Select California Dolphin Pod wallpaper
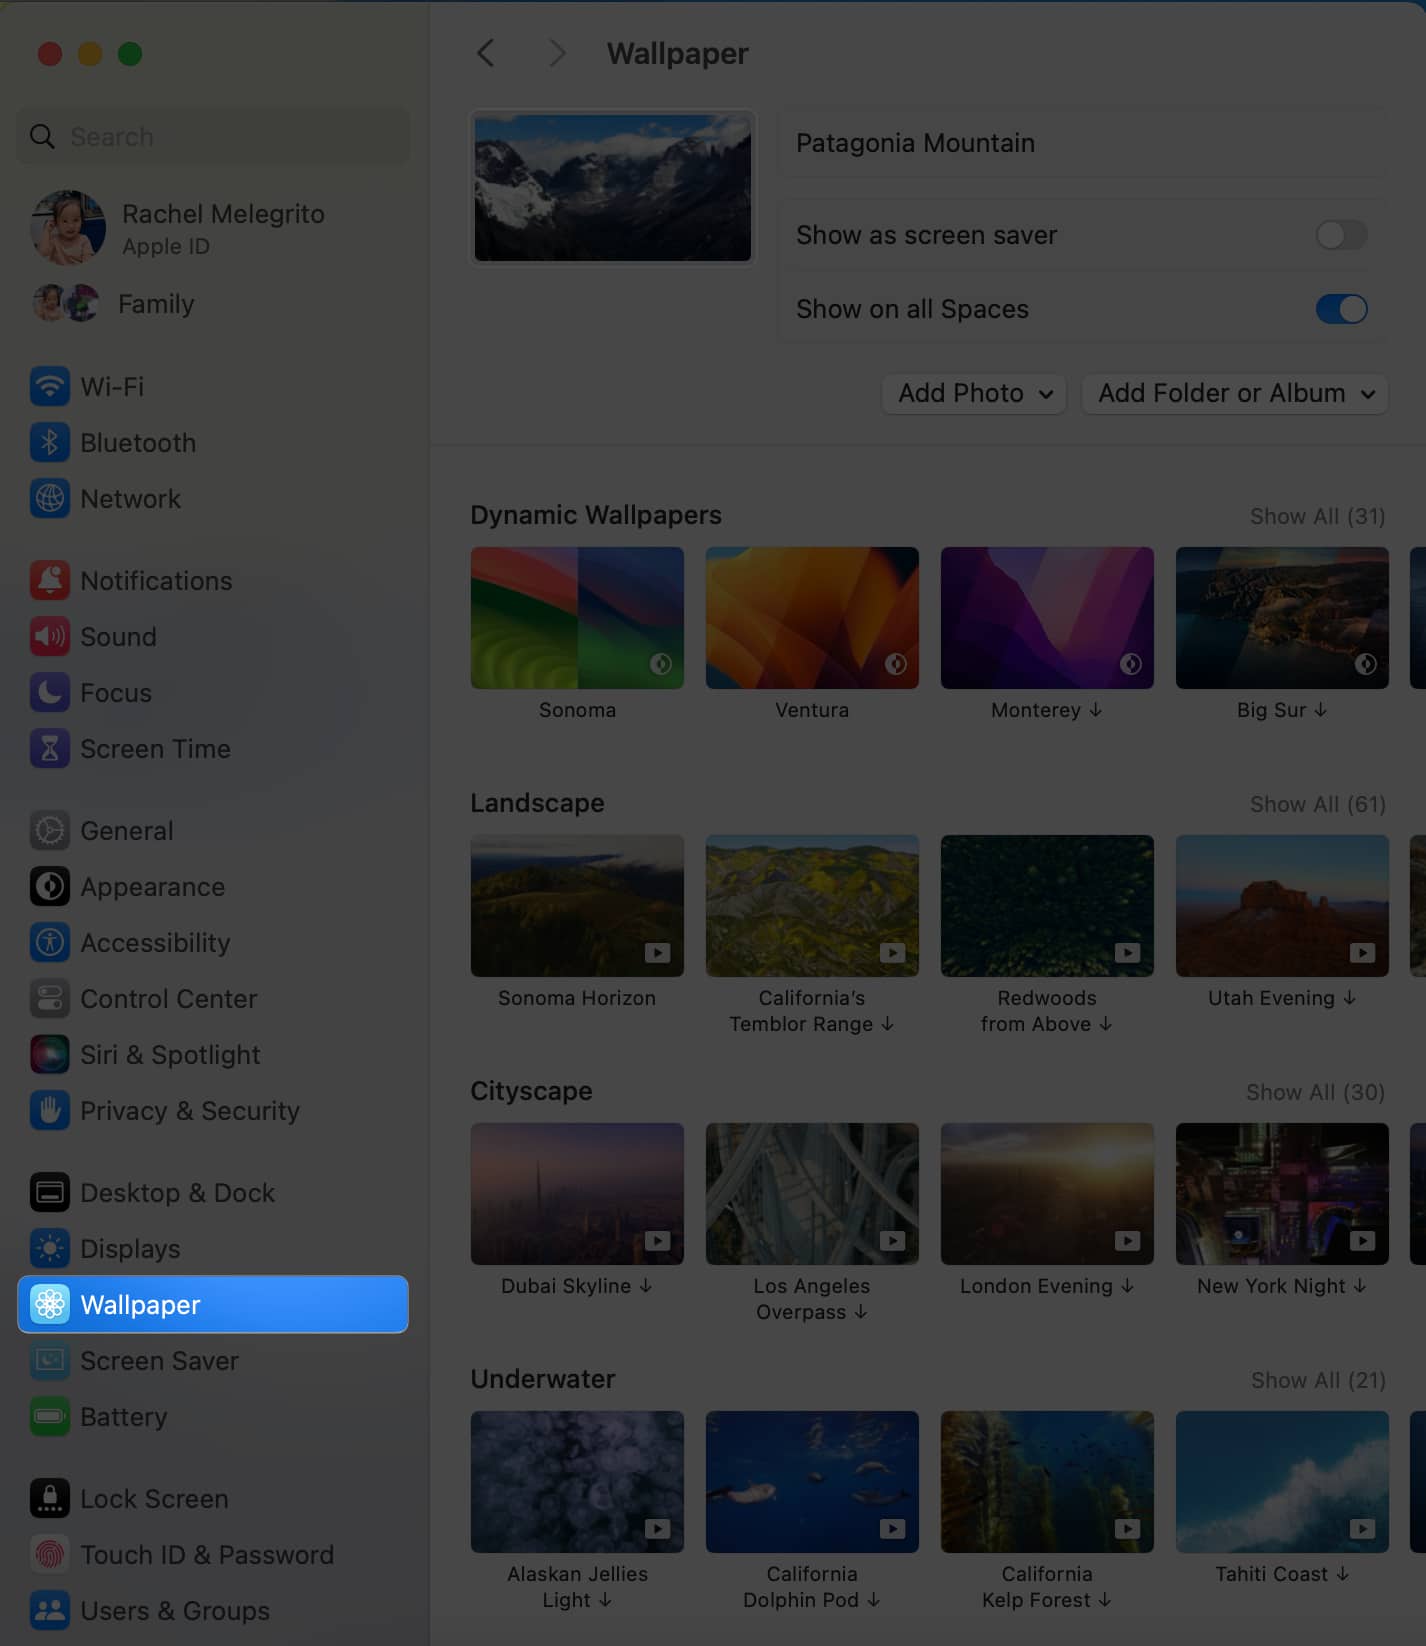The width and height of the screenshot is (1426, 1646). [x=812, y=1481]
